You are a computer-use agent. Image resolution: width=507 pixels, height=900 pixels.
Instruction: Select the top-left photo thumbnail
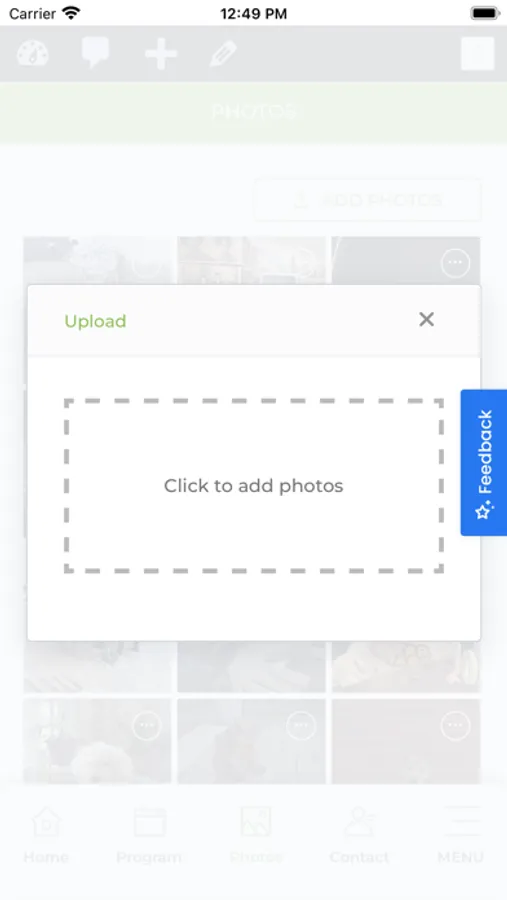98,261
